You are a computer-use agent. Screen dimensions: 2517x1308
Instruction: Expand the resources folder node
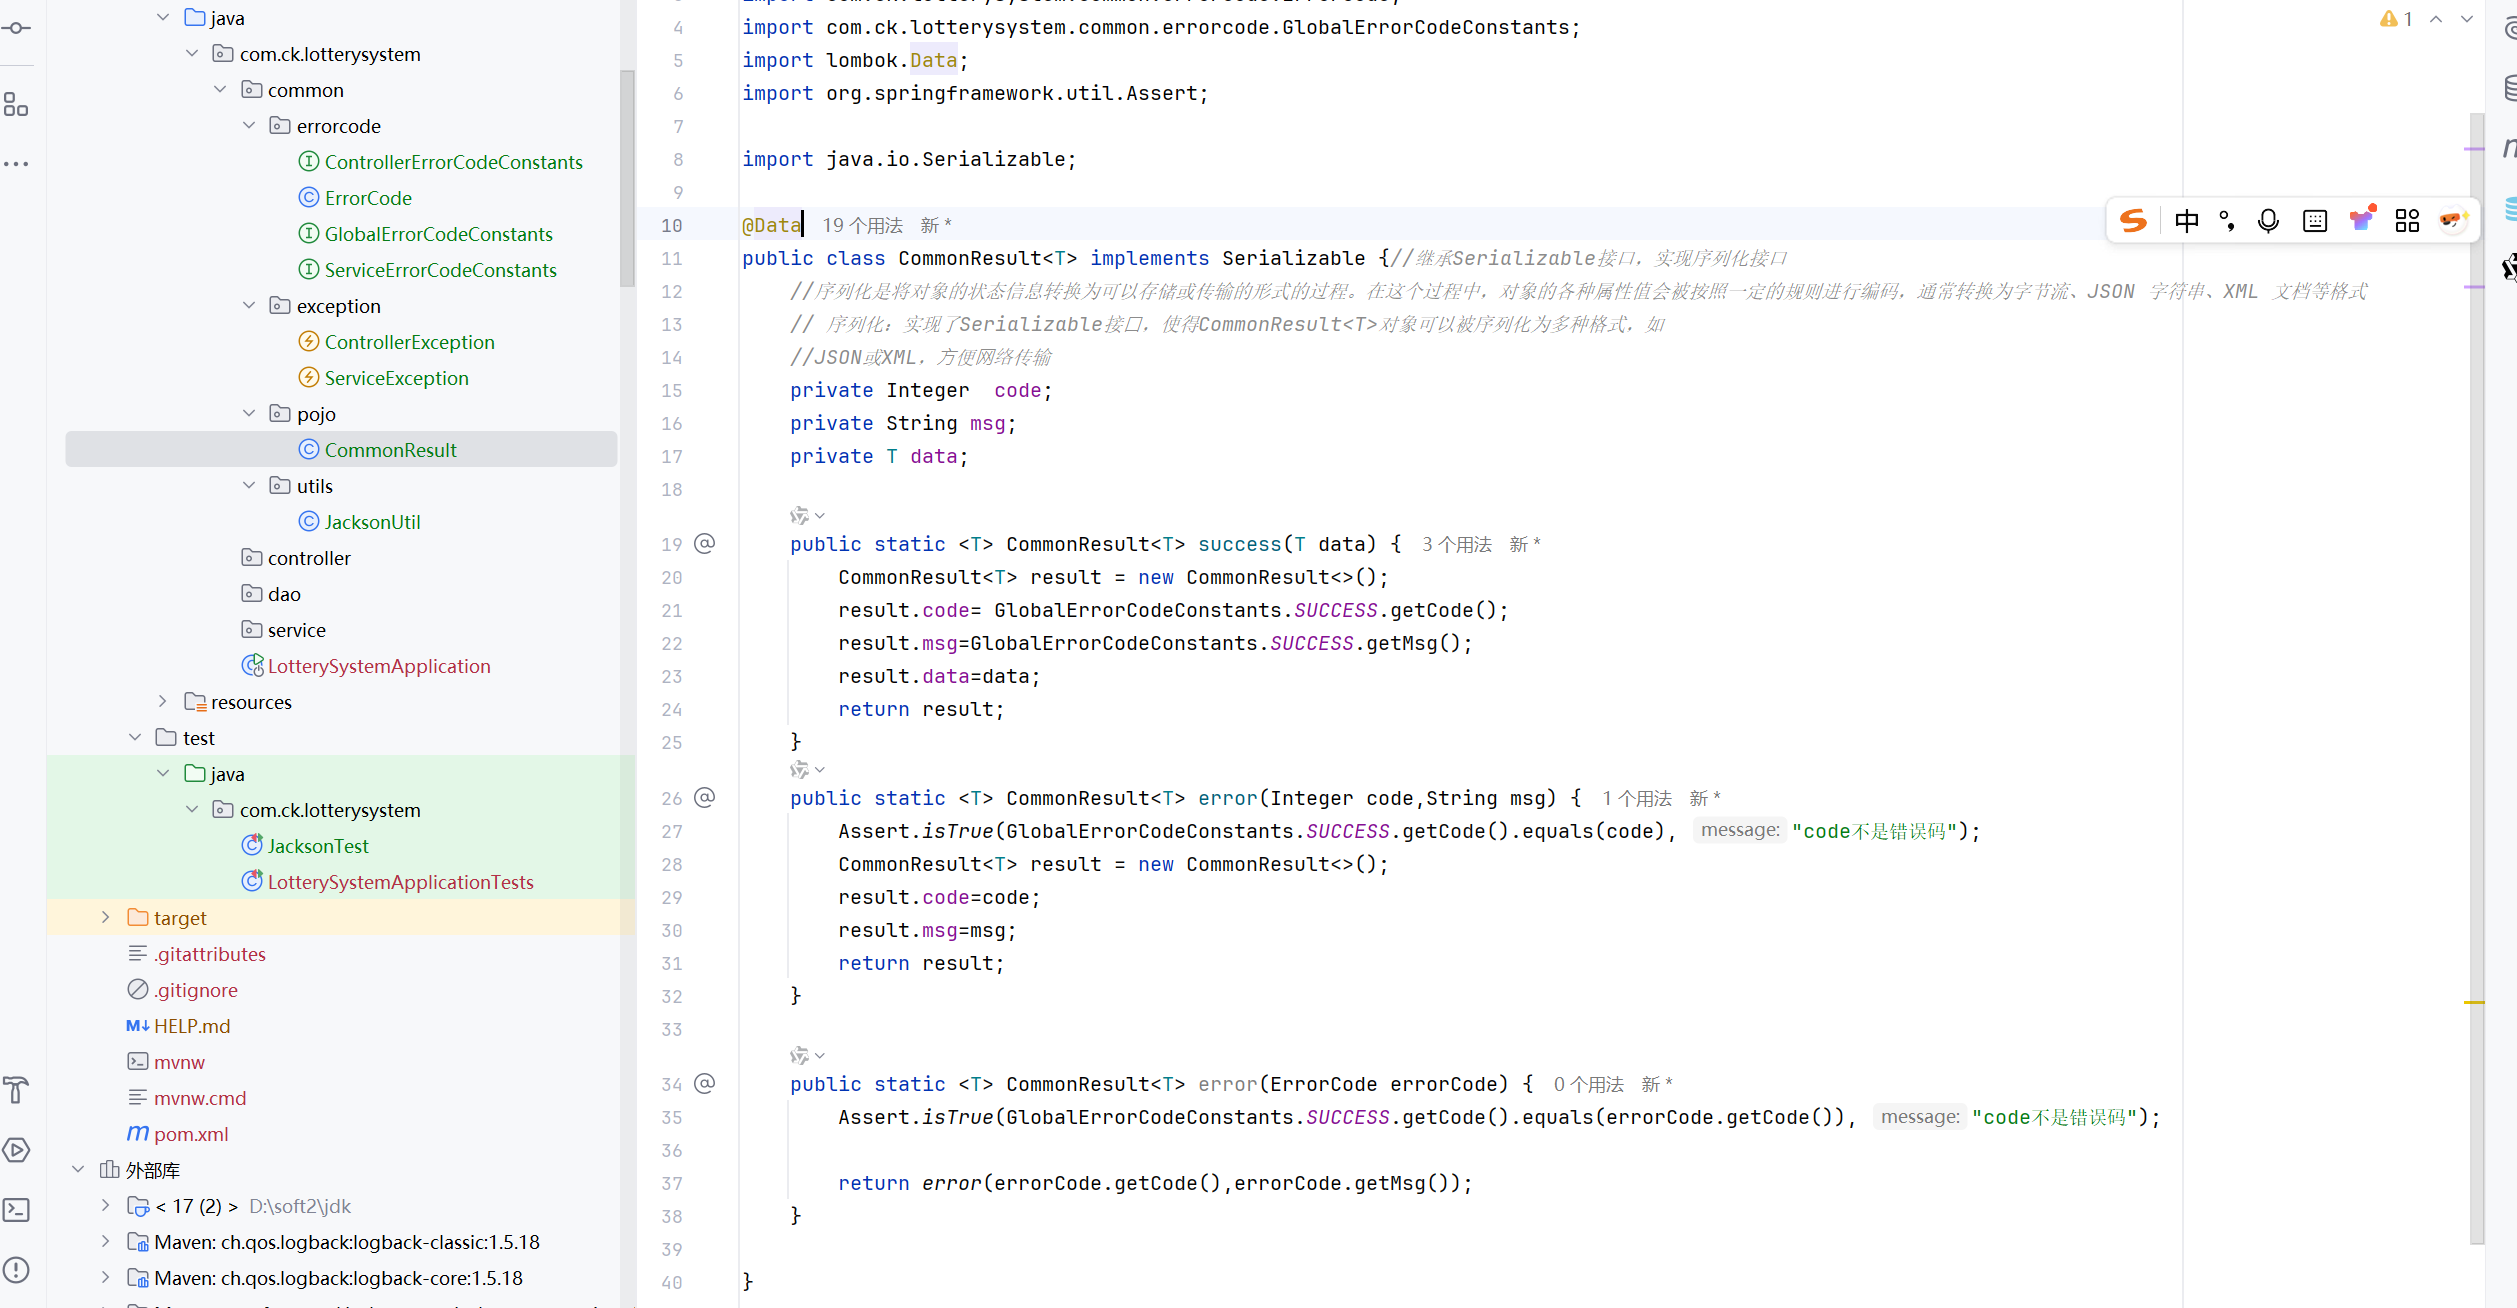coord(162,702)
